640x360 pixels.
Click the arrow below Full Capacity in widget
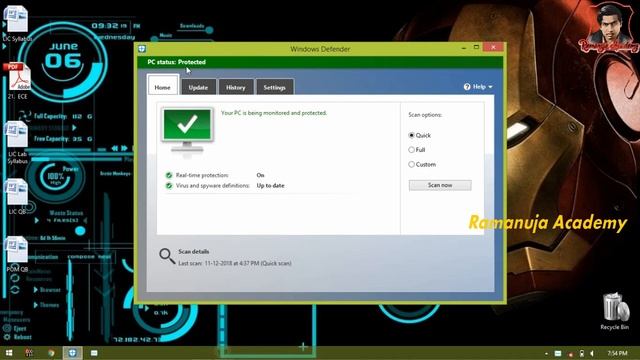tap(74, 128)
